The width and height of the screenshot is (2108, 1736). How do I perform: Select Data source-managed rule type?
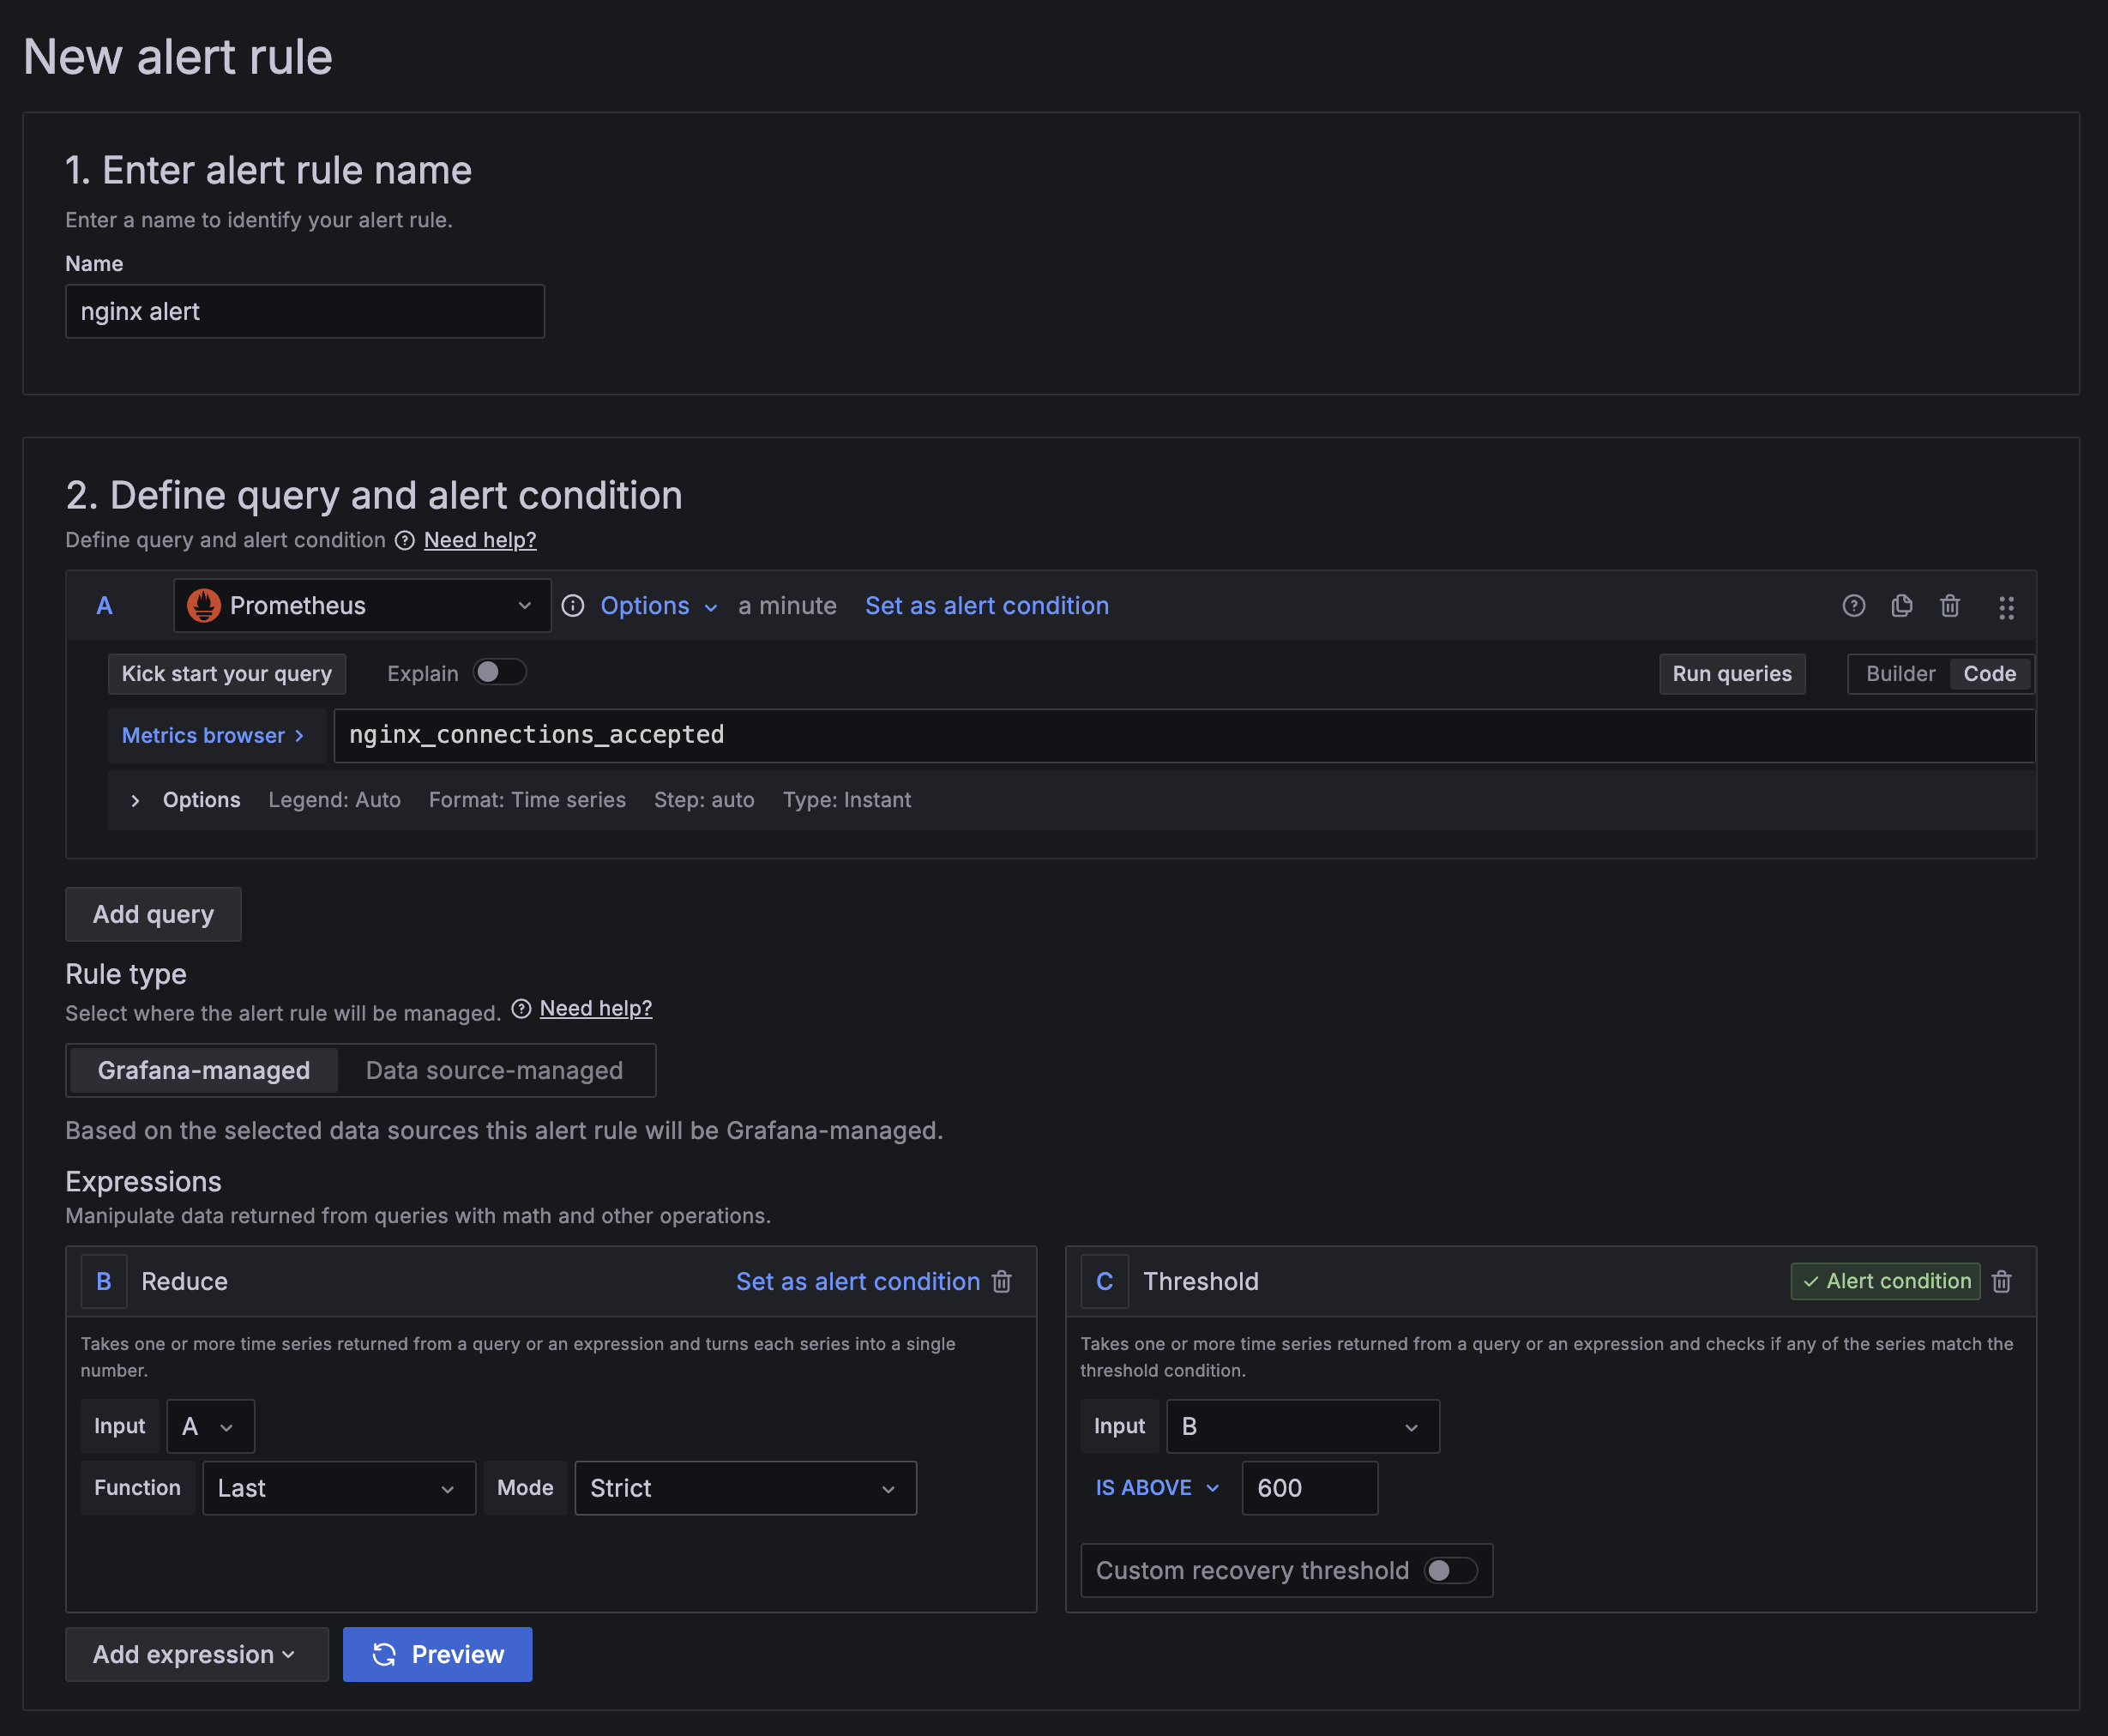point(494,1070)
